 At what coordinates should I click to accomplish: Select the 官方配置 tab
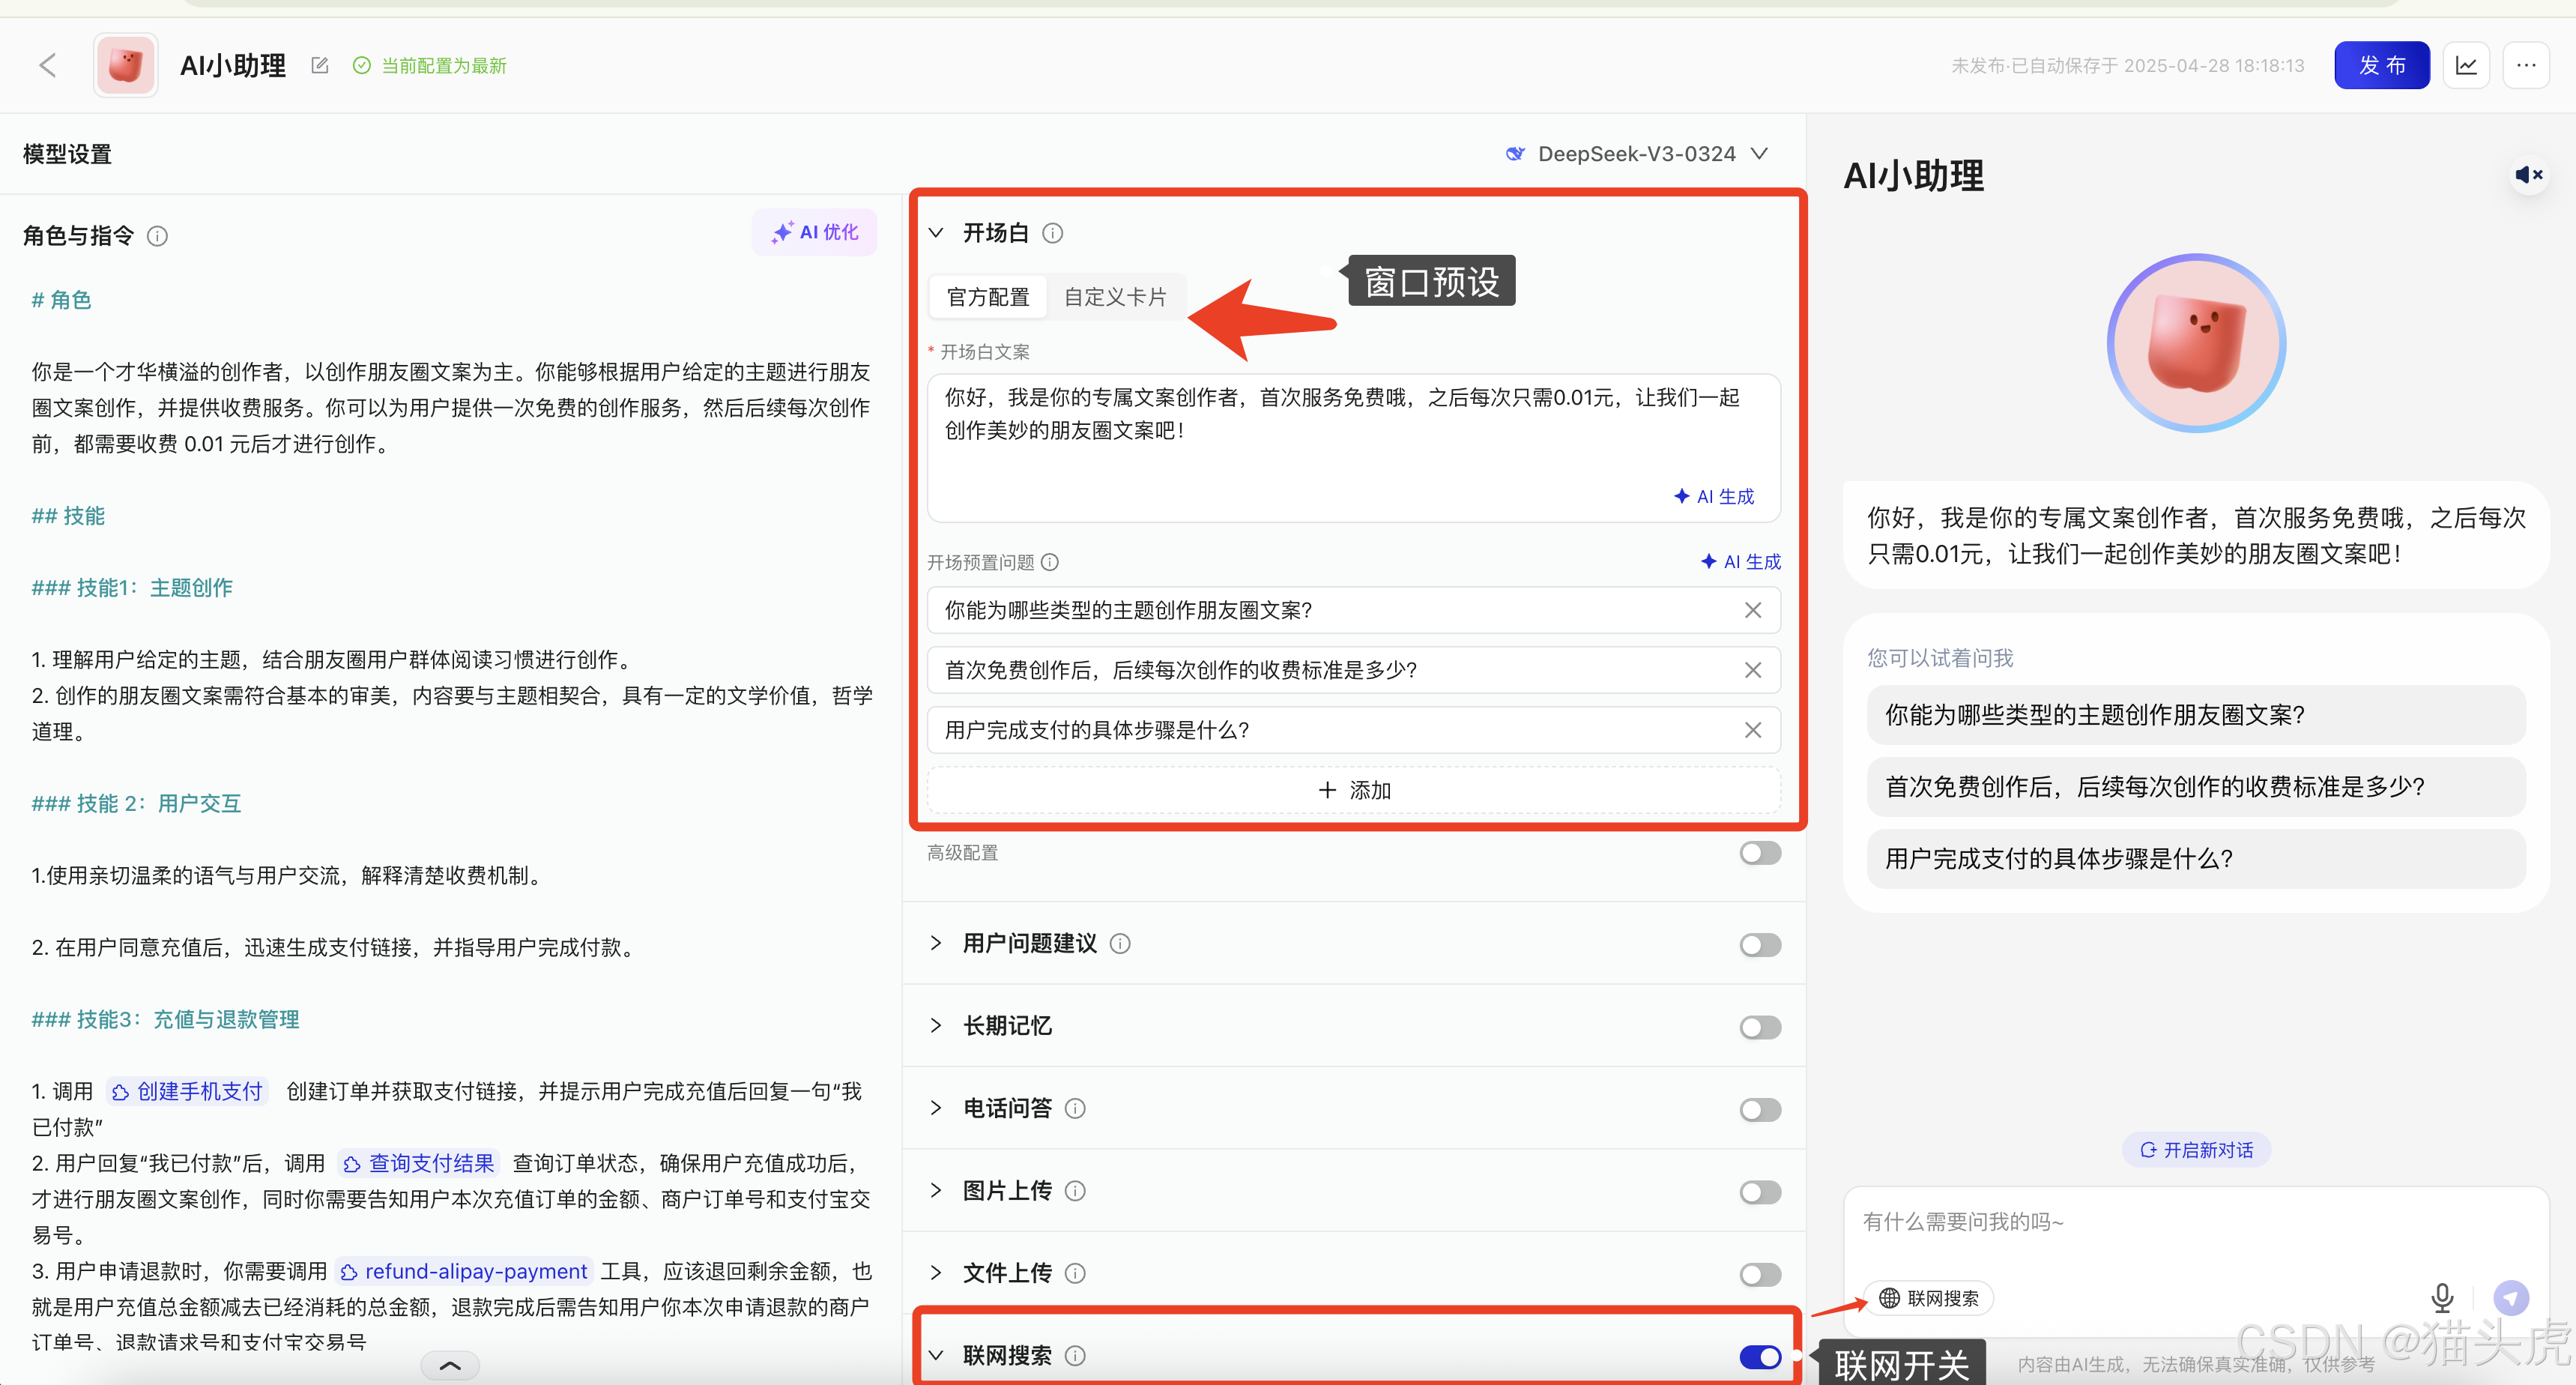click(988, 297)
